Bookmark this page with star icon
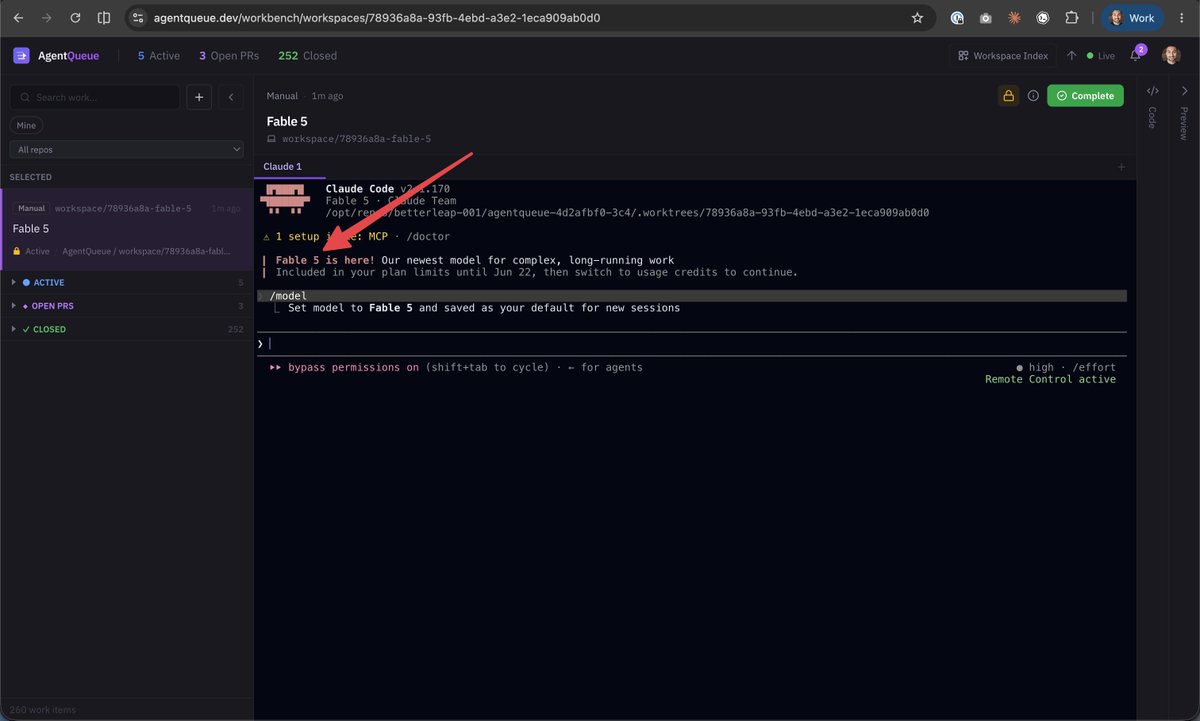Screen dimensions: 1200x721 [x=917, y=18]
